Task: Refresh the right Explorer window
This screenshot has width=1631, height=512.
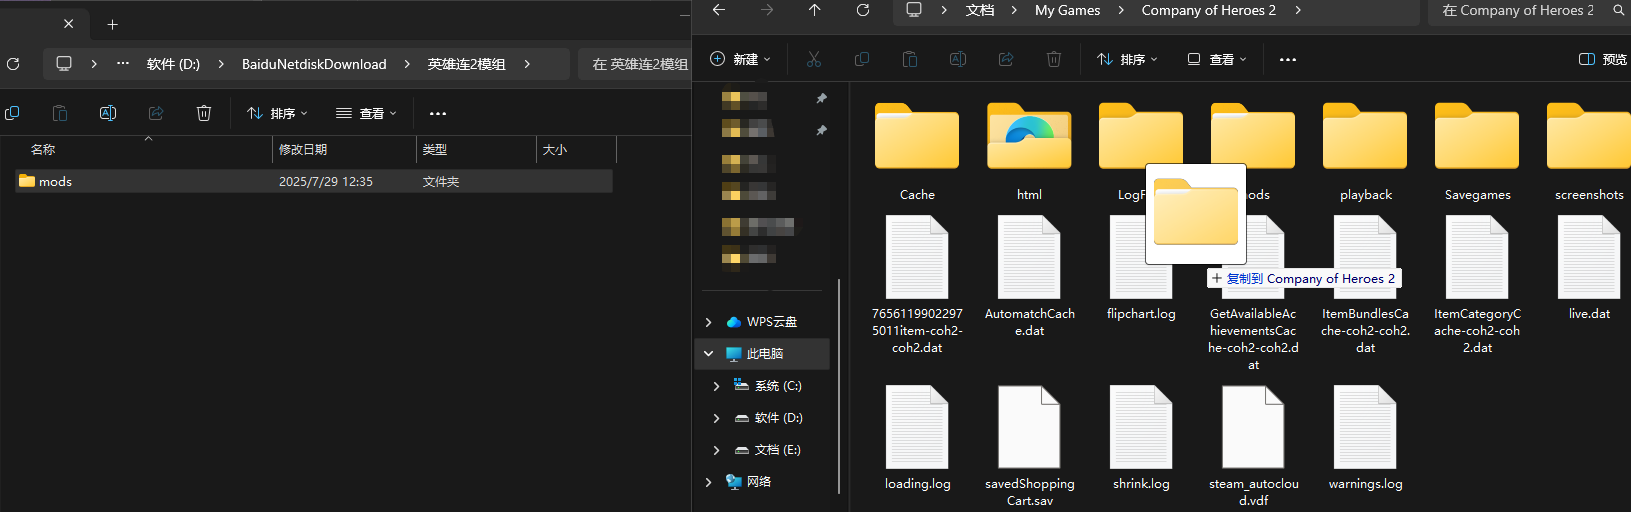Action: (863, 10)
